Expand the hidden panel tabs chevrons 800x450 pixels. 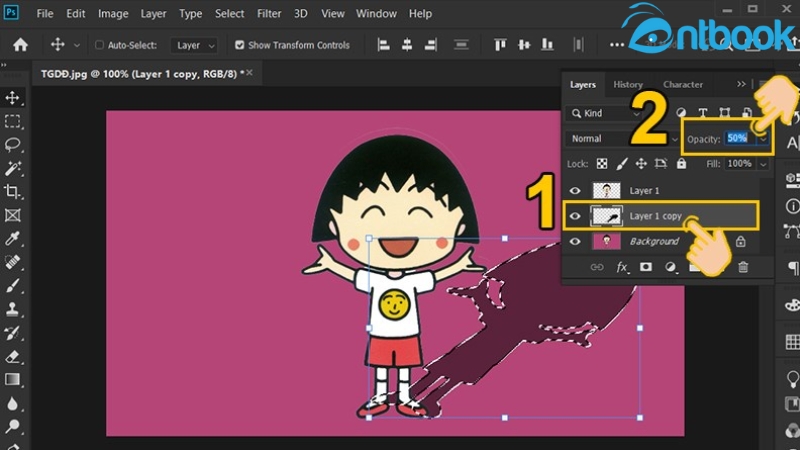(741, 84)
